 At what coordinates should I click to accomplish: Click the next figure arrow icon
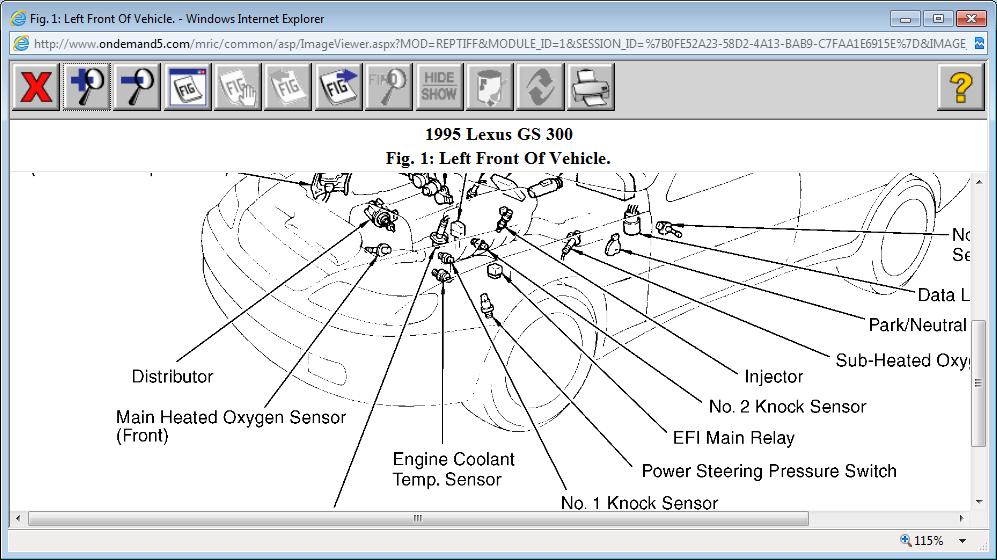(x=338, y=86)
